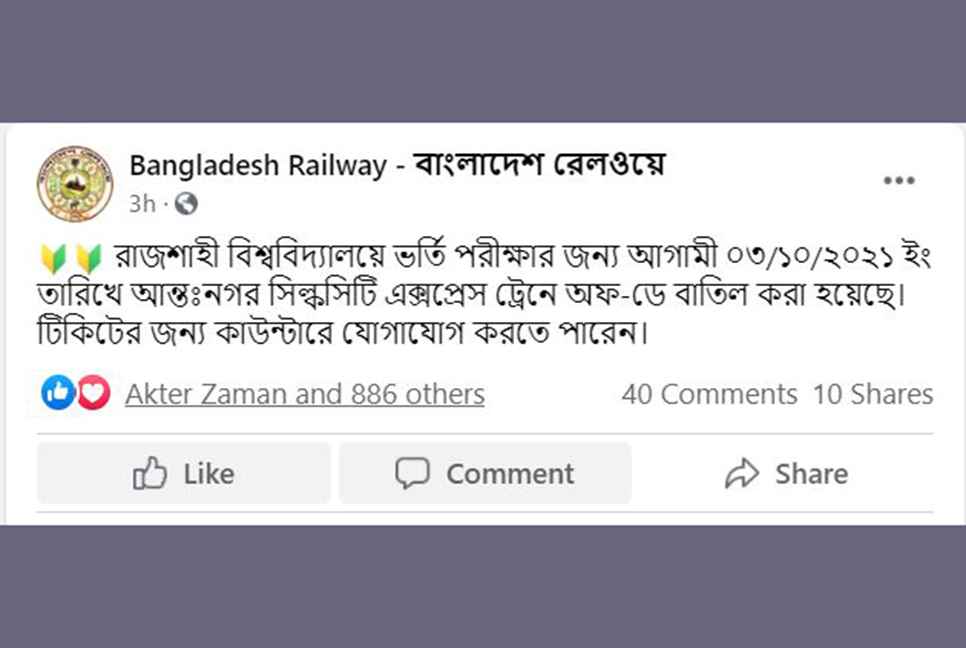Open the 10 Shares link
966x648 pixels.
873,394
